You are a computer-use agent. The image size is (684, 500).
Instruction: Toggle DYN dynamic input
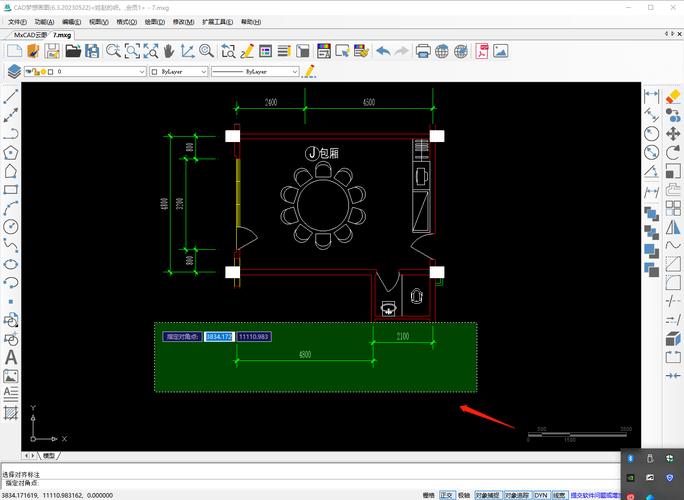[x=540, y=494]
